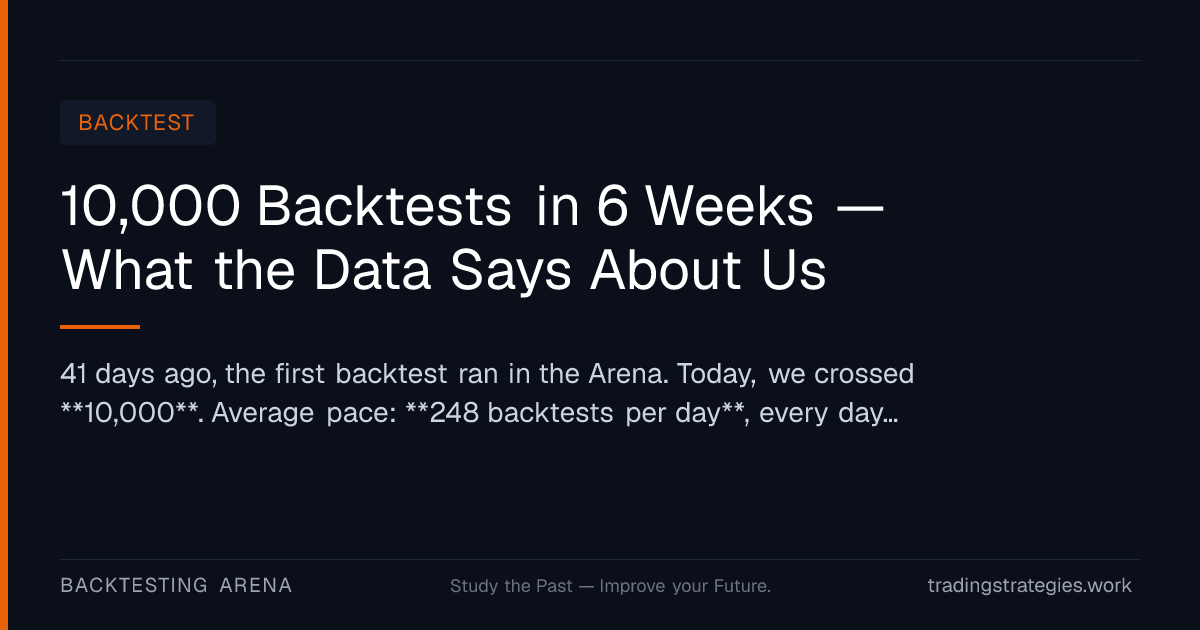Click the short orange accent underline below the title
The width and height of the screenshot is (1200, 630).
pos(100,326)
